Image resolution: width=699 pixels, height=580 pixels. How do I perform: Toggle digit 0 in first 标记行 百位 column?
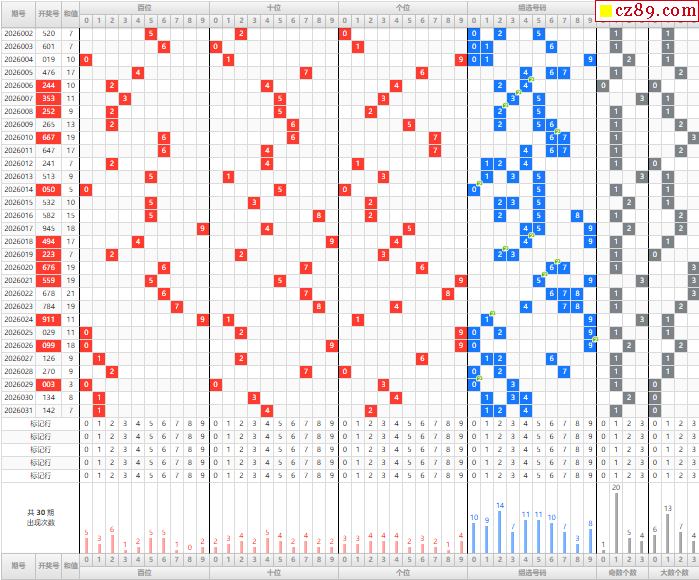tap(86, 424)
